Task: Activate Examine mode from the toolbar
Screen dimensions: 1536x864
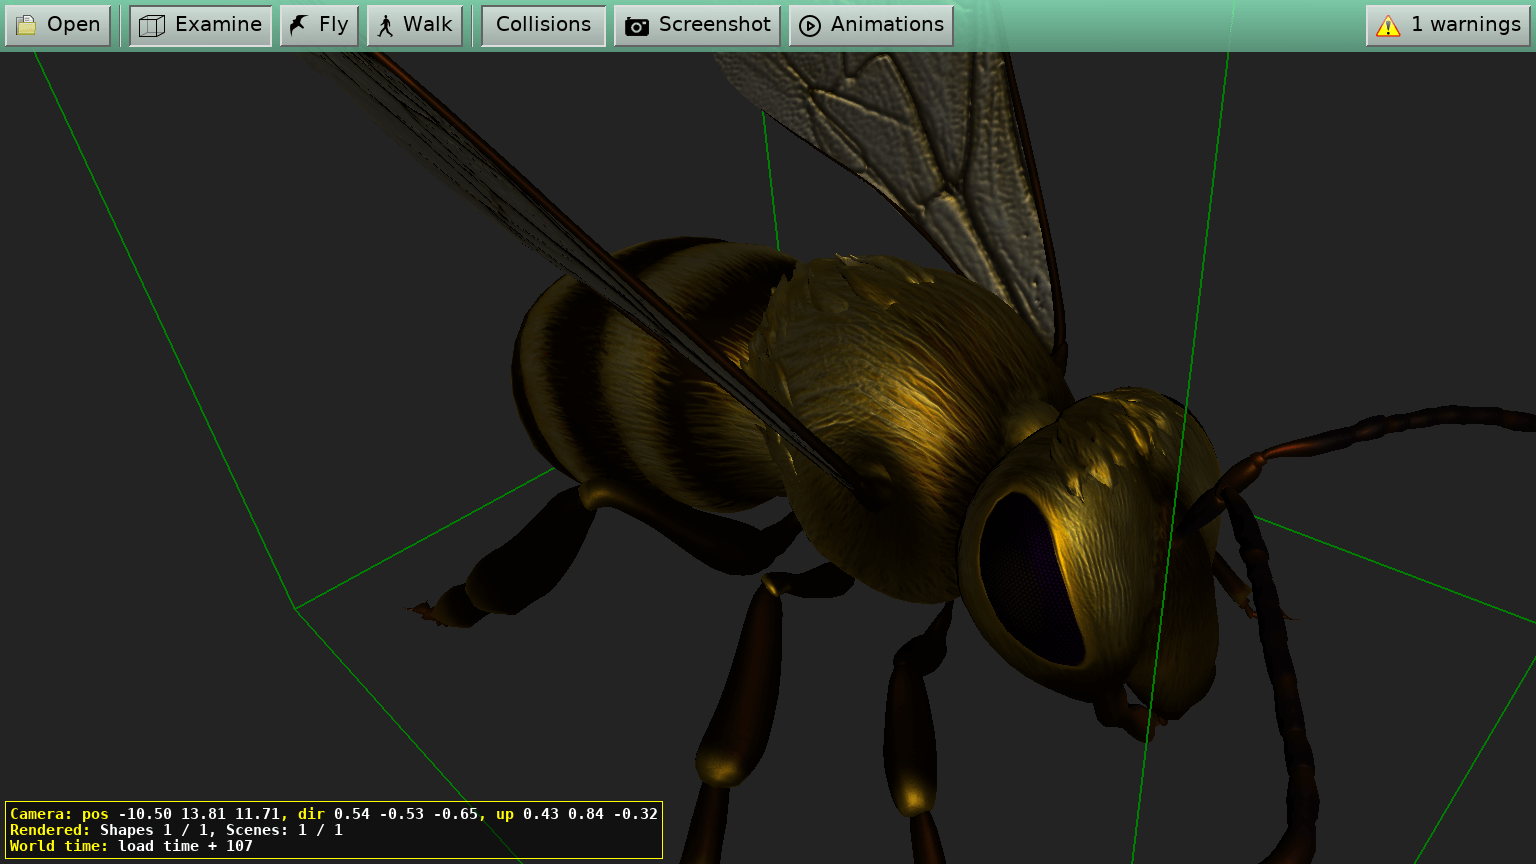Action: [x=200, y=25]
